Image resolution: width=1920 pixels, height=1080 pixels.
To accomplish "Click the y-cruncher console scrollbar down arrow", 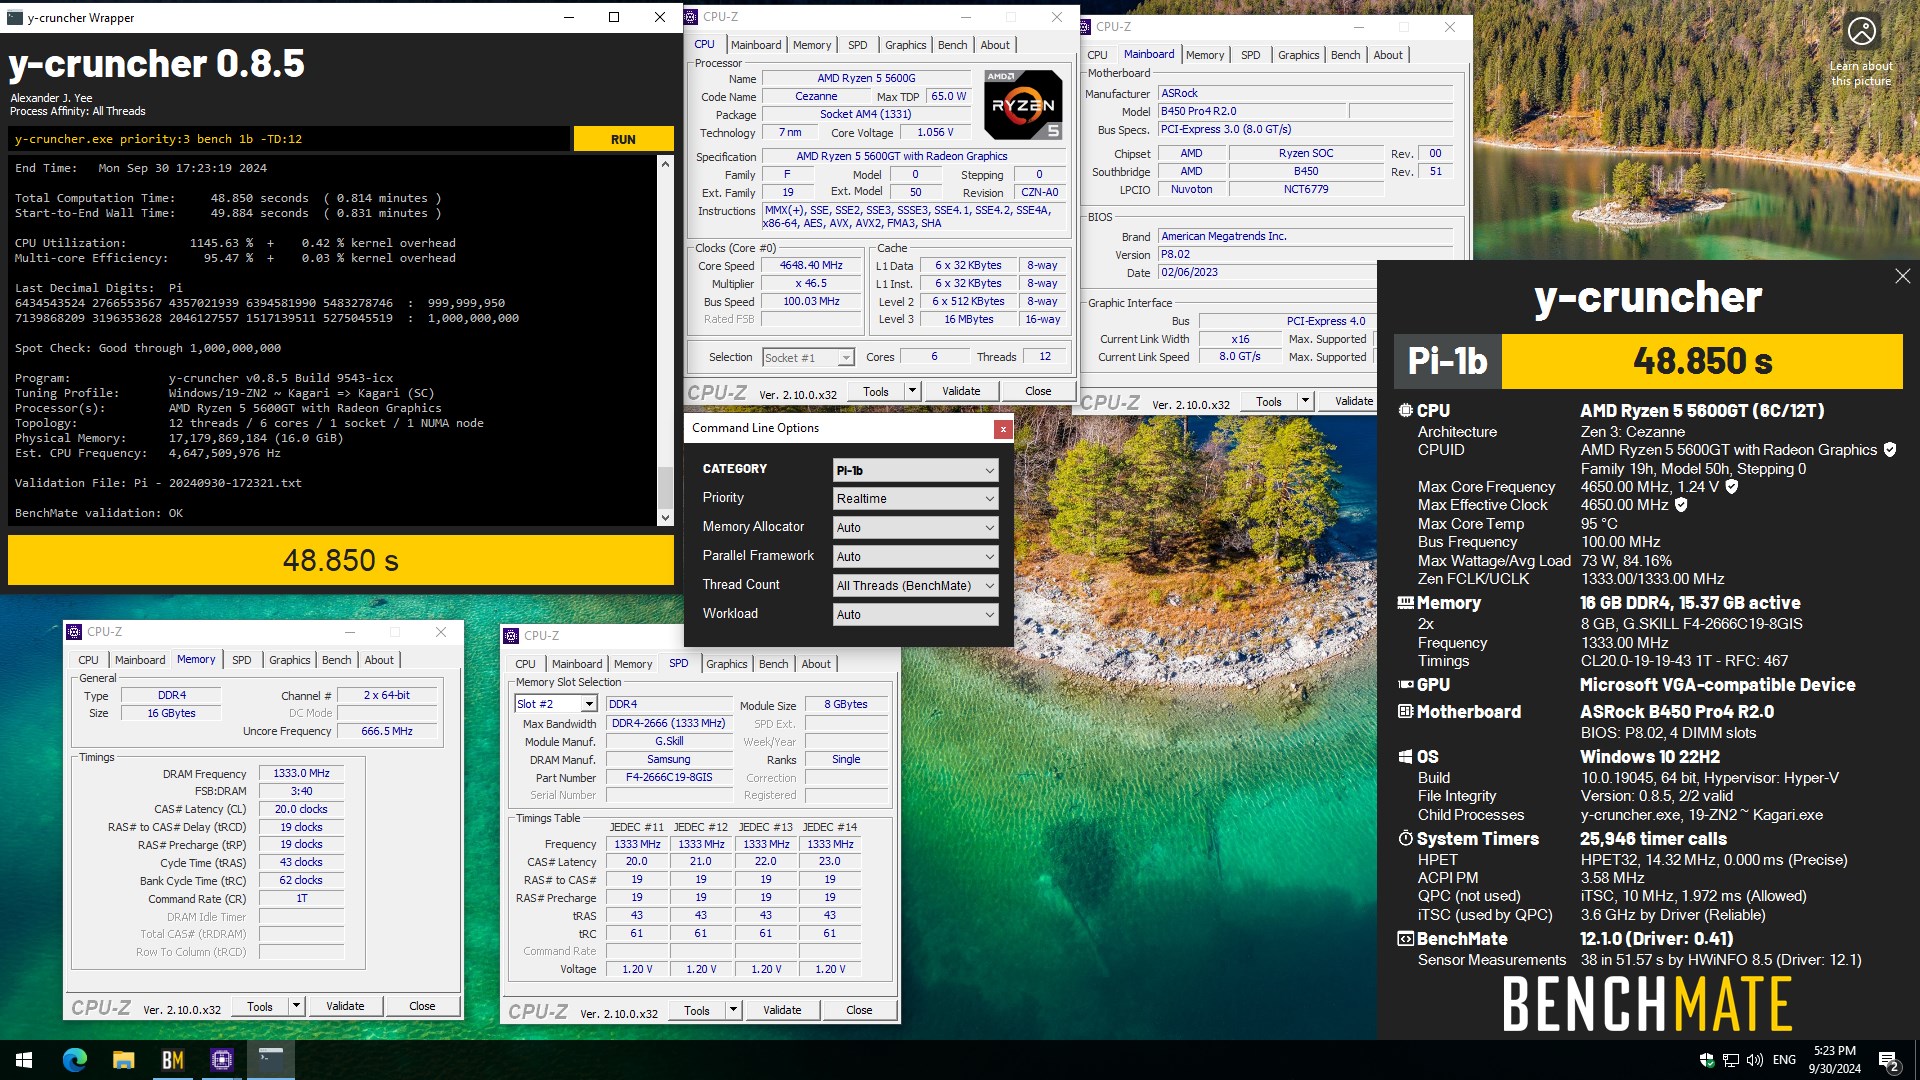I will tap(665, 517).
